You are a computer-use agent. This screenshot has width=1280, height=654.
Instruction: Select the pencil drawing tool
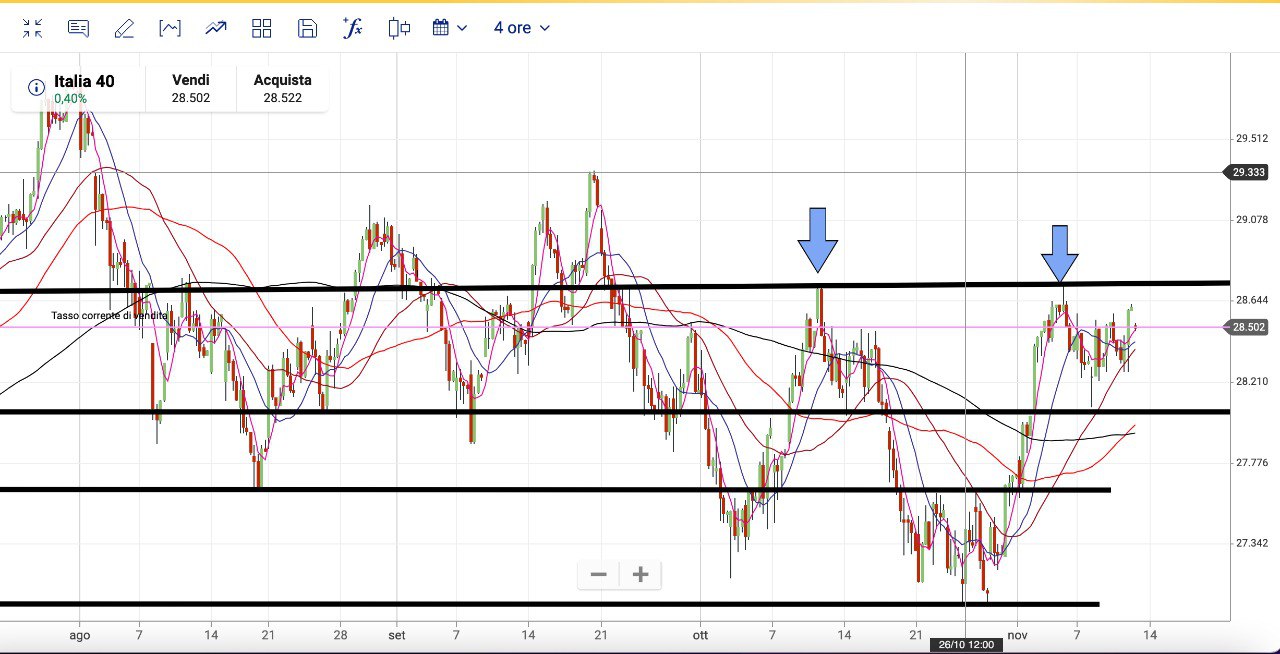pos(124,28)
